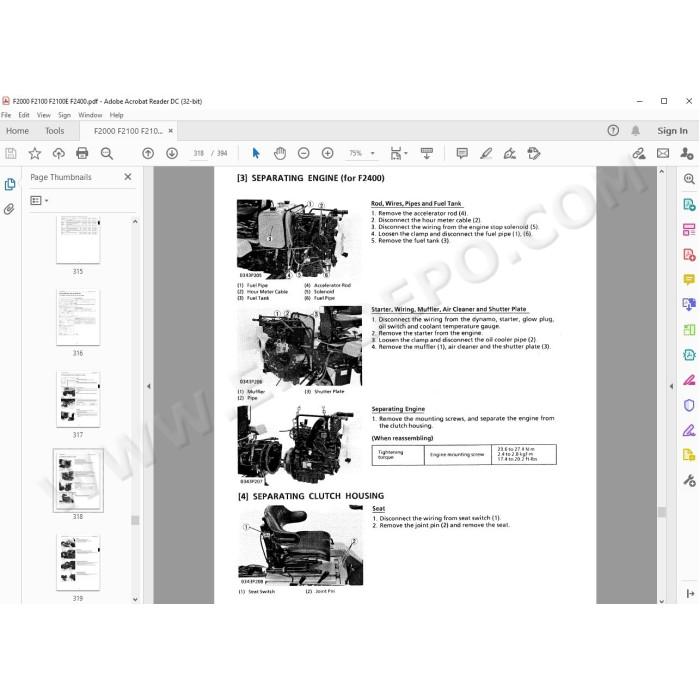Open the search tool in right pane
Screen dimensions: 700x700
(689, 179)
